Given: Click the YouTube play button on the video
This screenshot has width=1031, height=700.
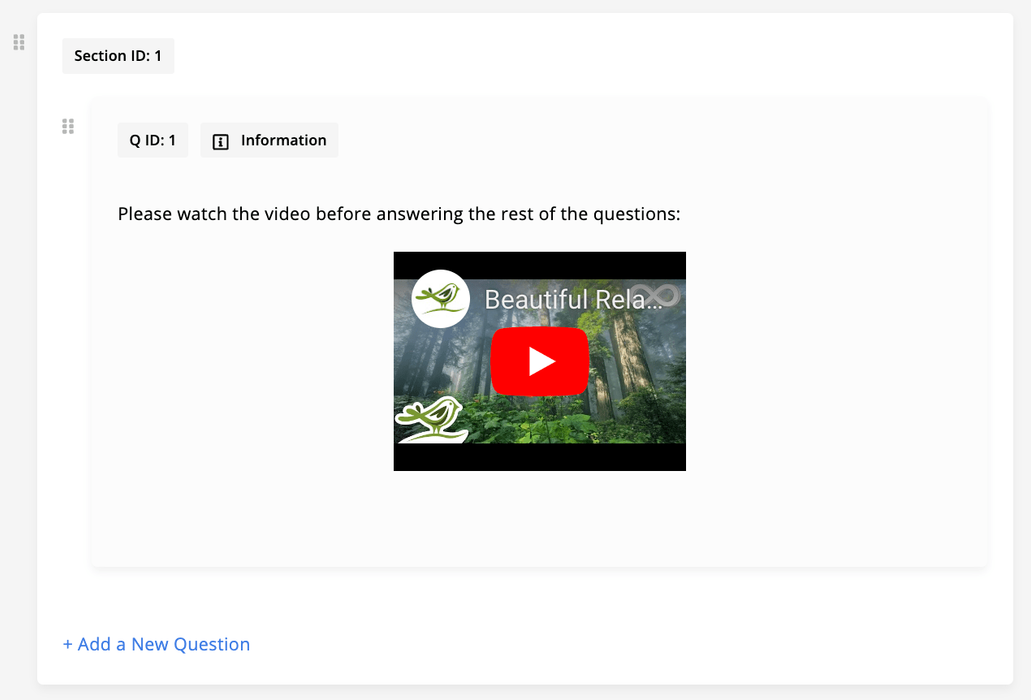Looking at the screenshot, I should tap(539, 361).
